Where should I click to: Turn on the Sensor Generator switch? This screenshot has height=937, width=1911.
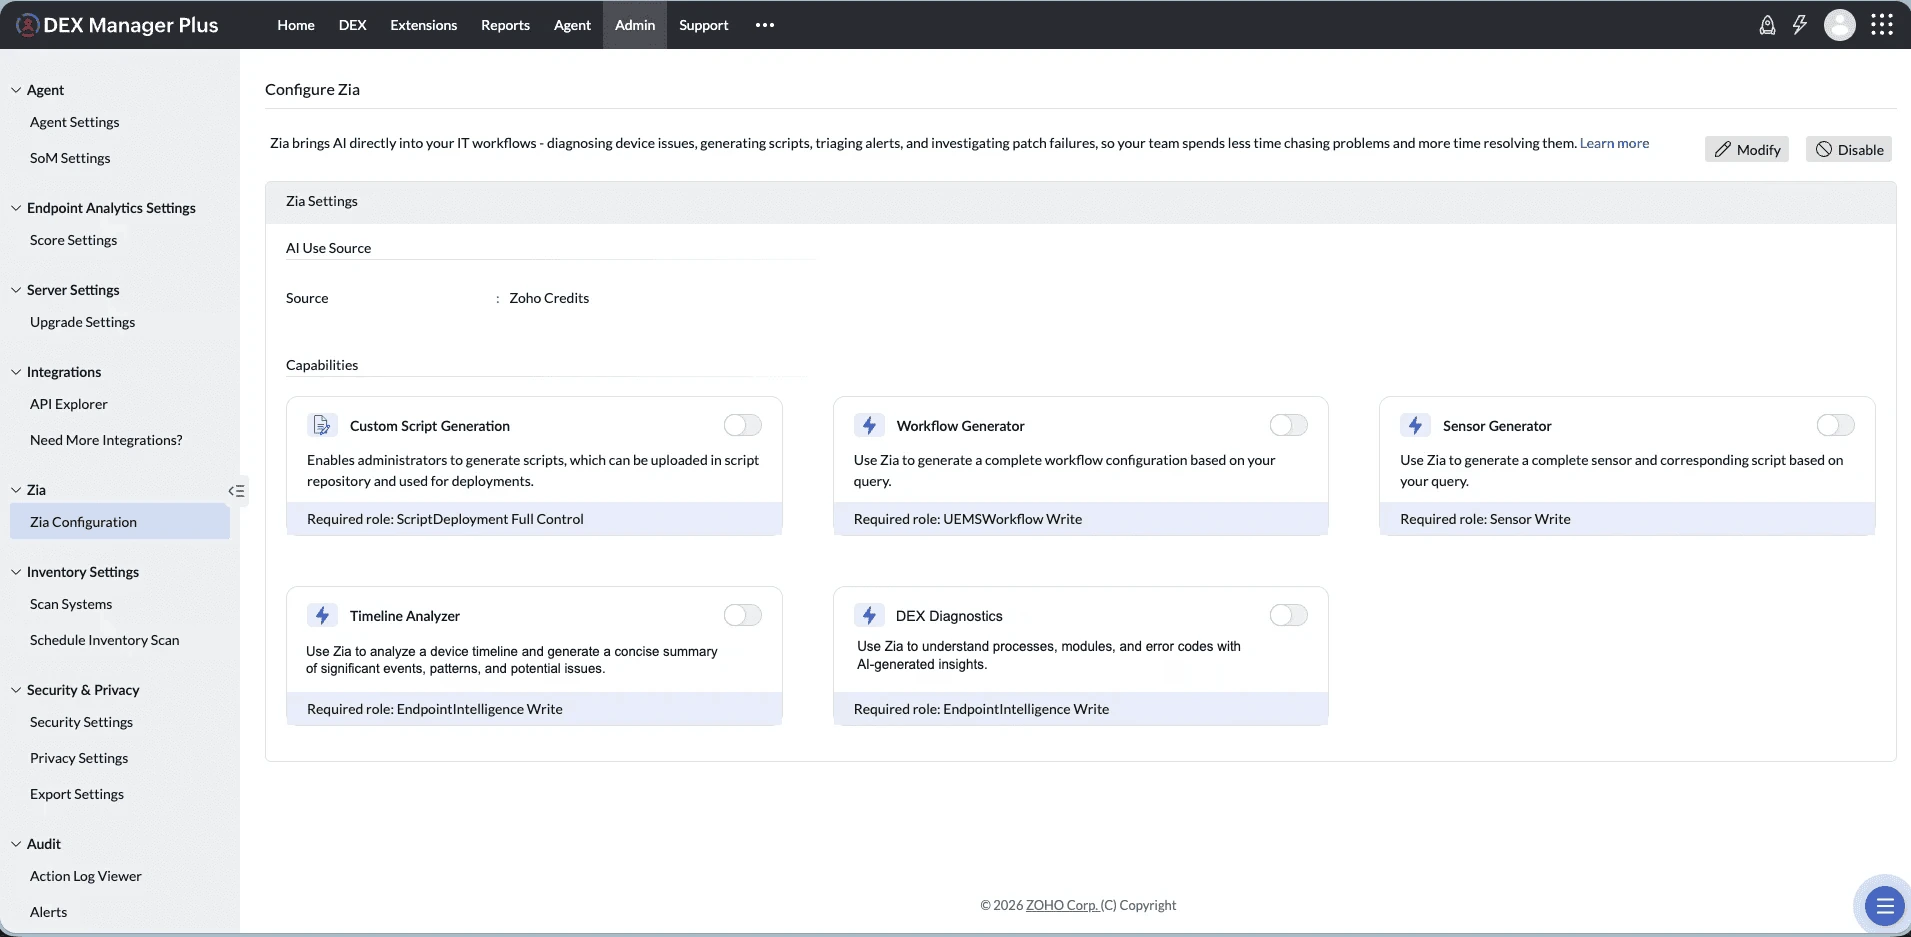[x=1836, y=425]
